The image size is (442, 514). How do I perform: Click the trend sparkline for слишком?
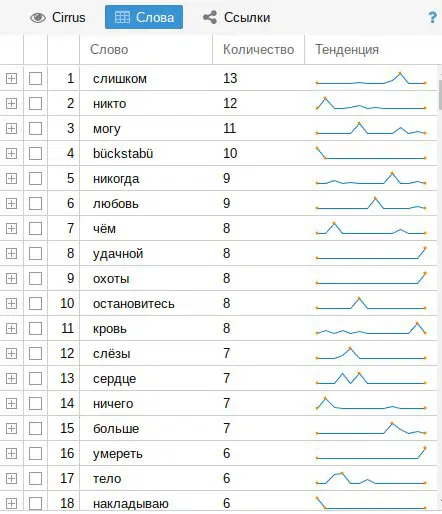click(371, 78)
